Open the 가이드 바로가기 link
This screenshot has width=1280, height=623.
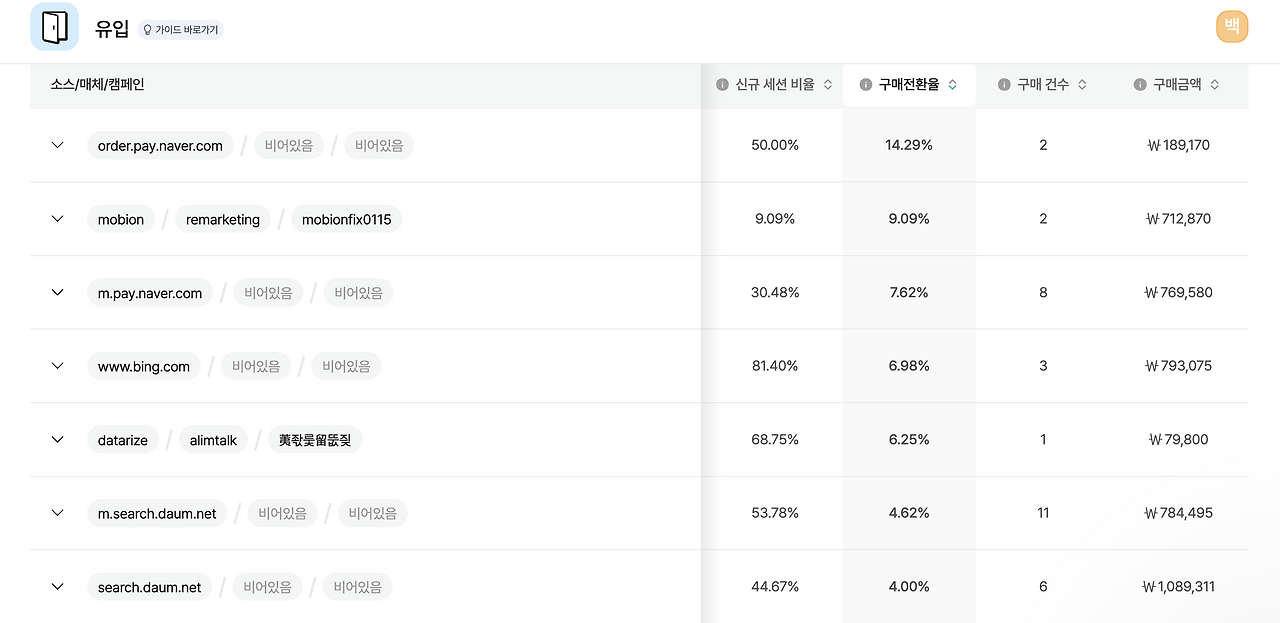pyautogui.click(x=181, y=30)
